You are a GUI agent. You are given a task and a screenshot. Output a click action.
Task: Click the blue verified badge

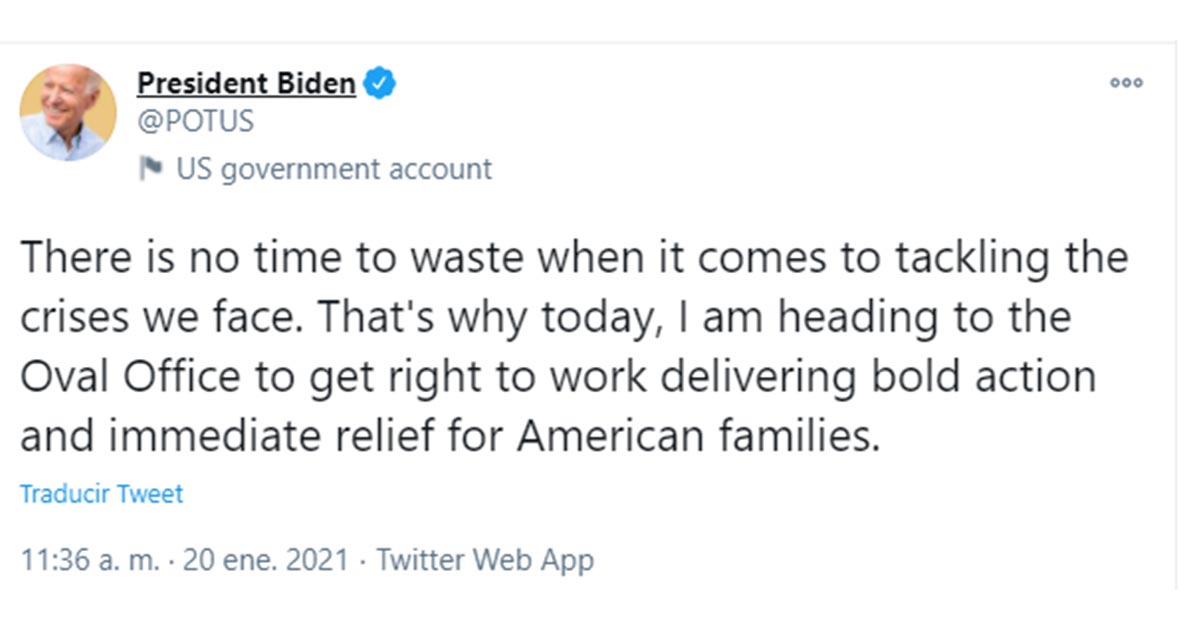pos(379,83)
